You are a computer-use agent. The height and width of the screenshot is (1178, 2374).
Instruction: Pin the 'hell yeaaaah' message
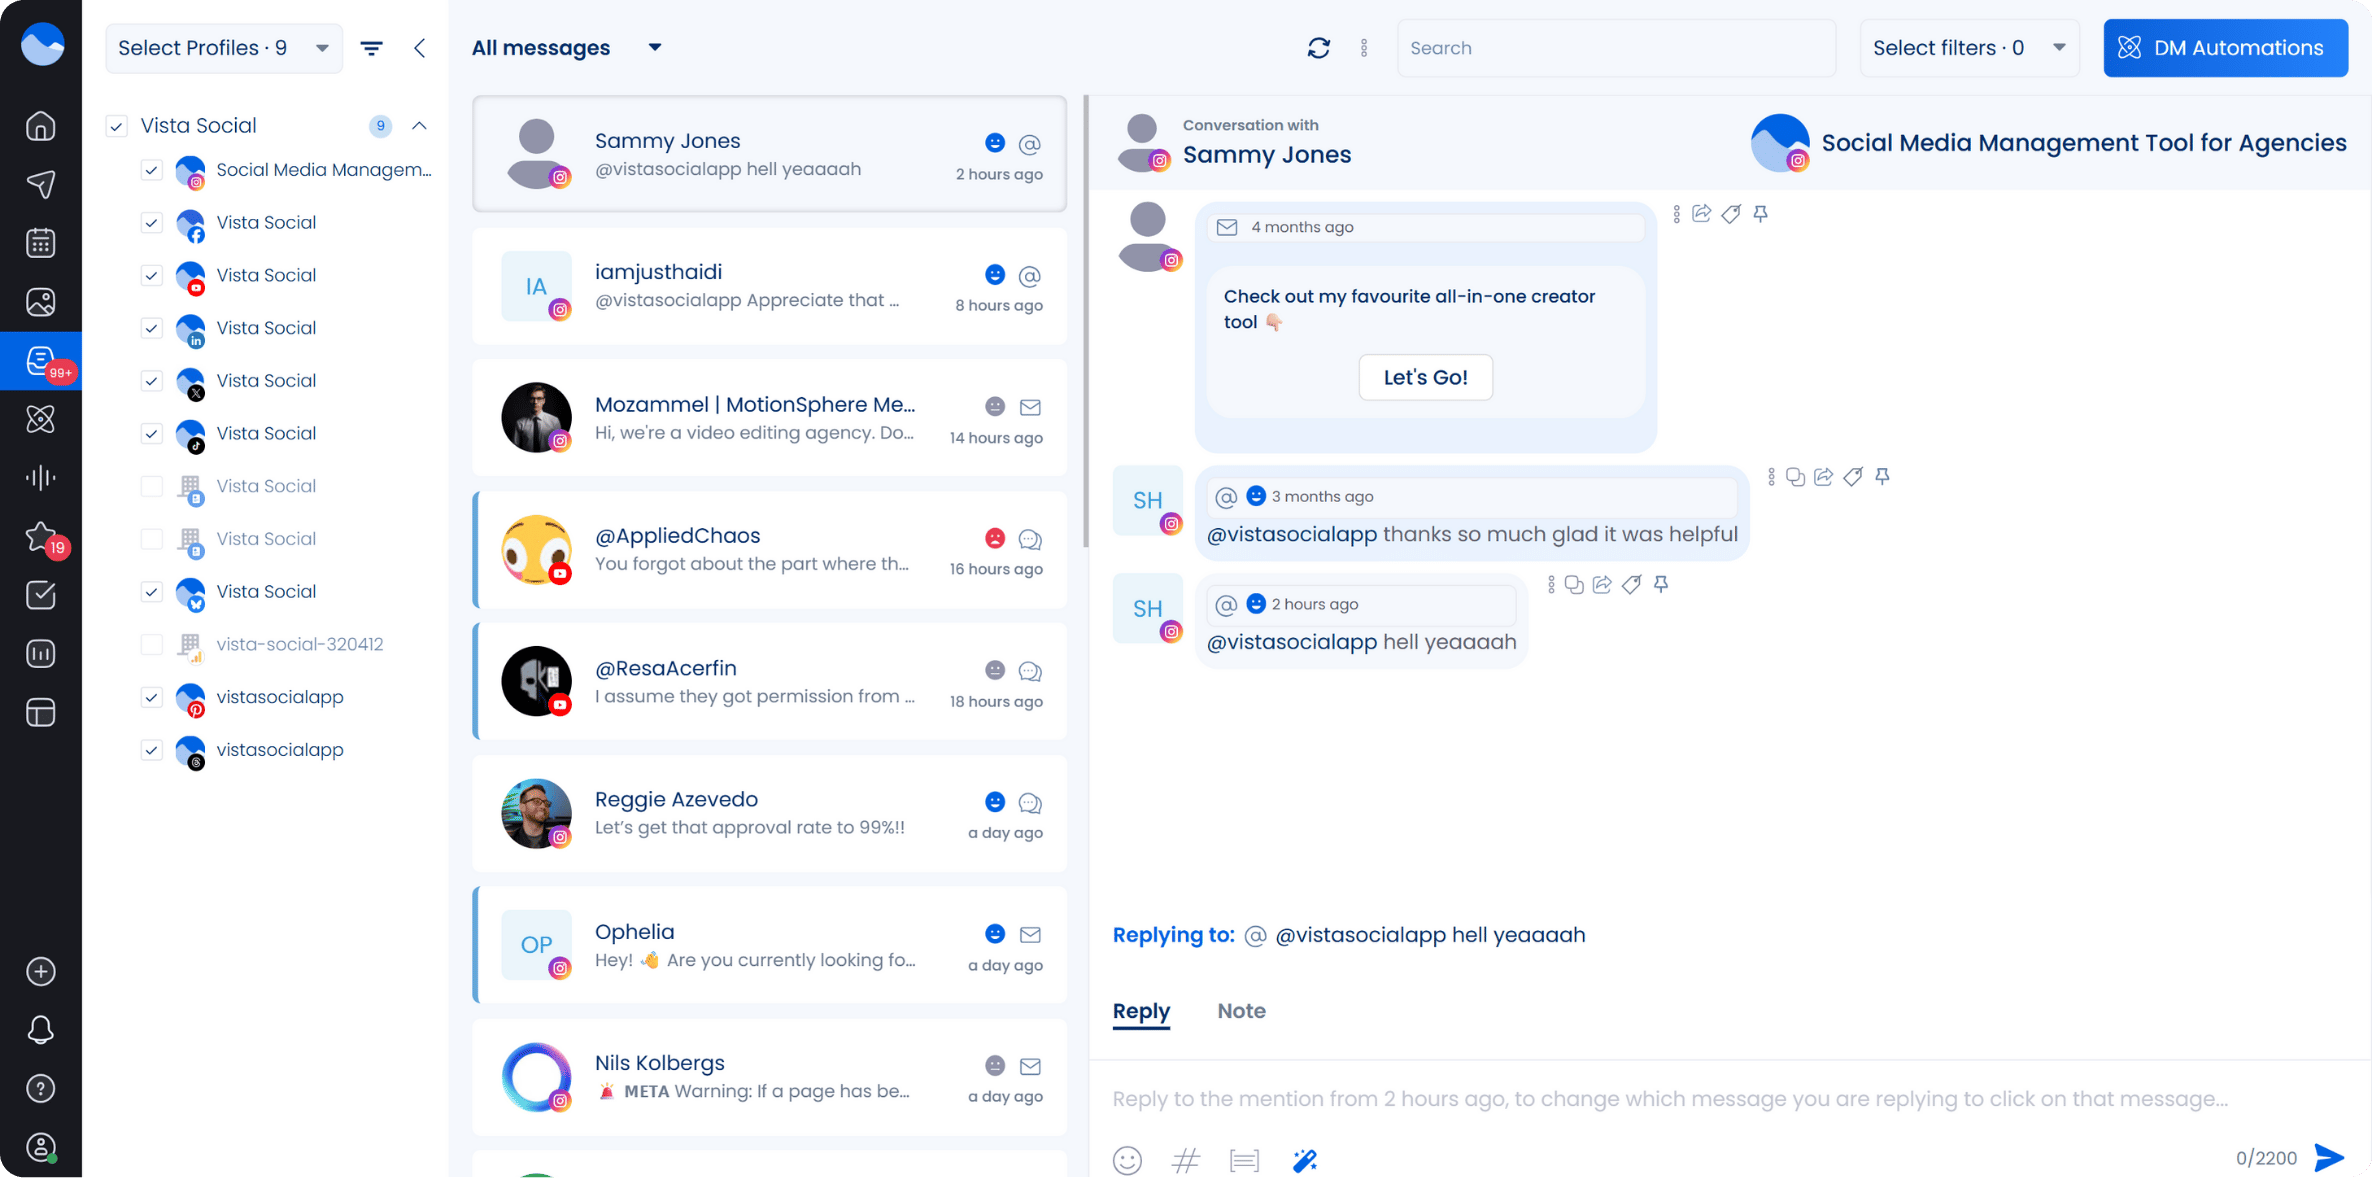pyautogui.click(x=1661, y=584)
